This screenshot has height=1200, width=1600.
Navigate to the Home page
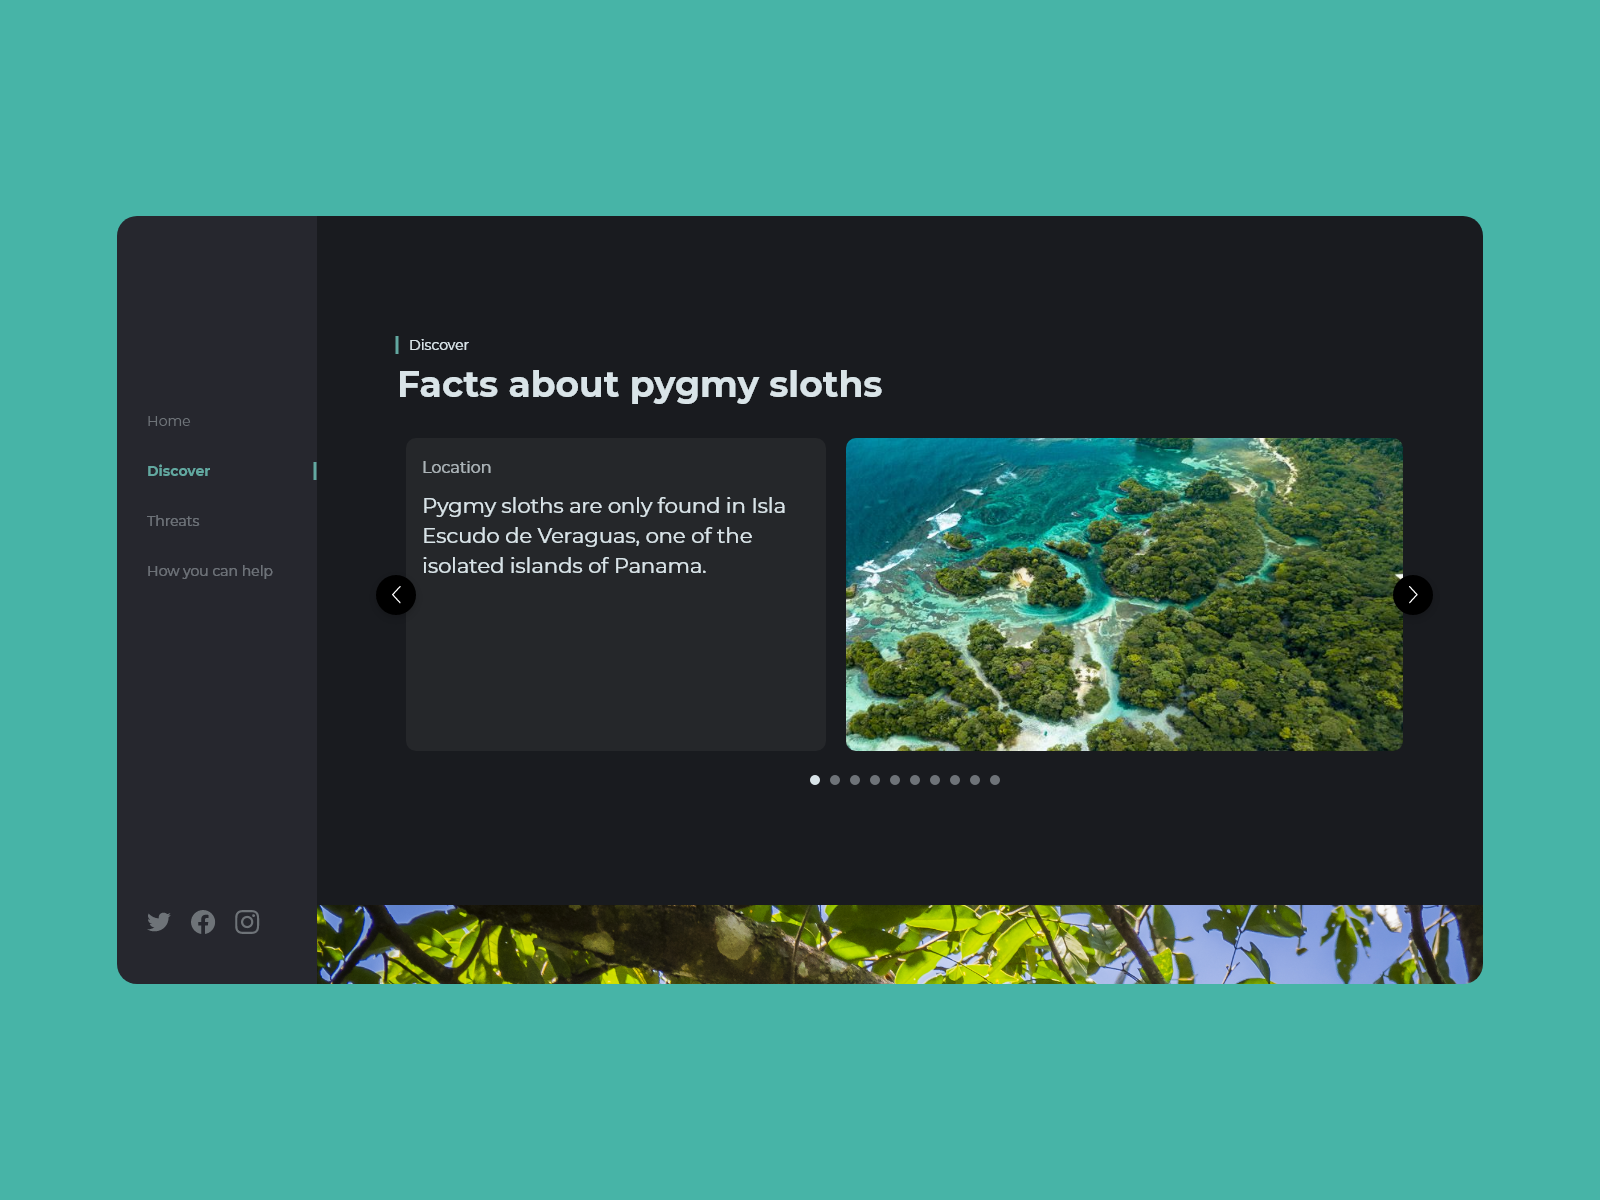pos(168,421)
